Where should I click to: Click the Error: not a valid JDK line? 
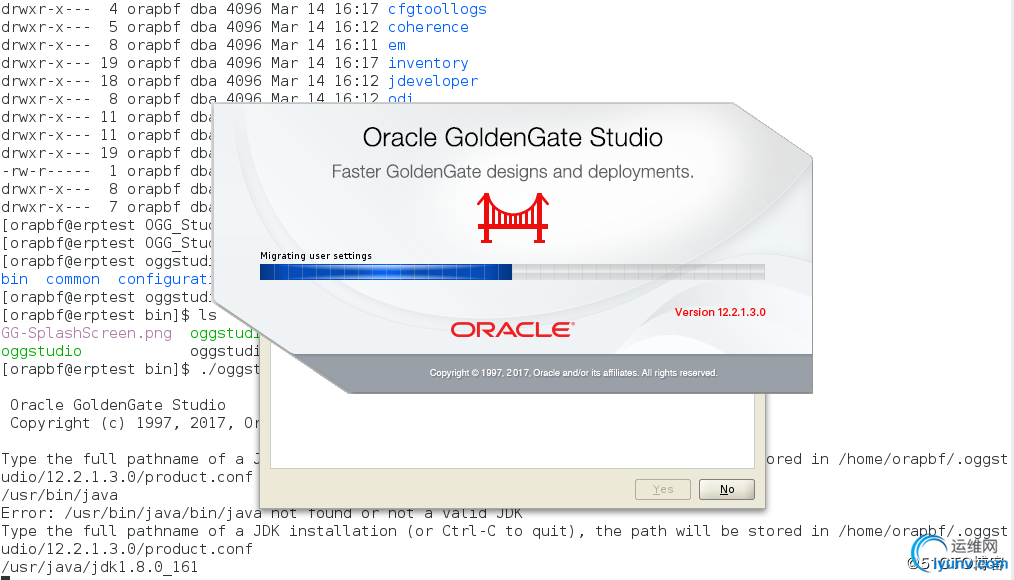pos(262,513)
